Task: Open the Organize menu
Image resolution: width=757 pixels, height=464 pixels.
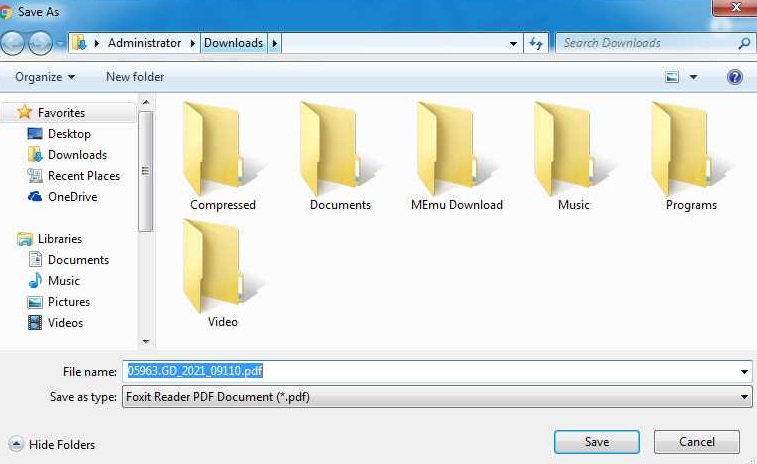Action: point(45,77)
